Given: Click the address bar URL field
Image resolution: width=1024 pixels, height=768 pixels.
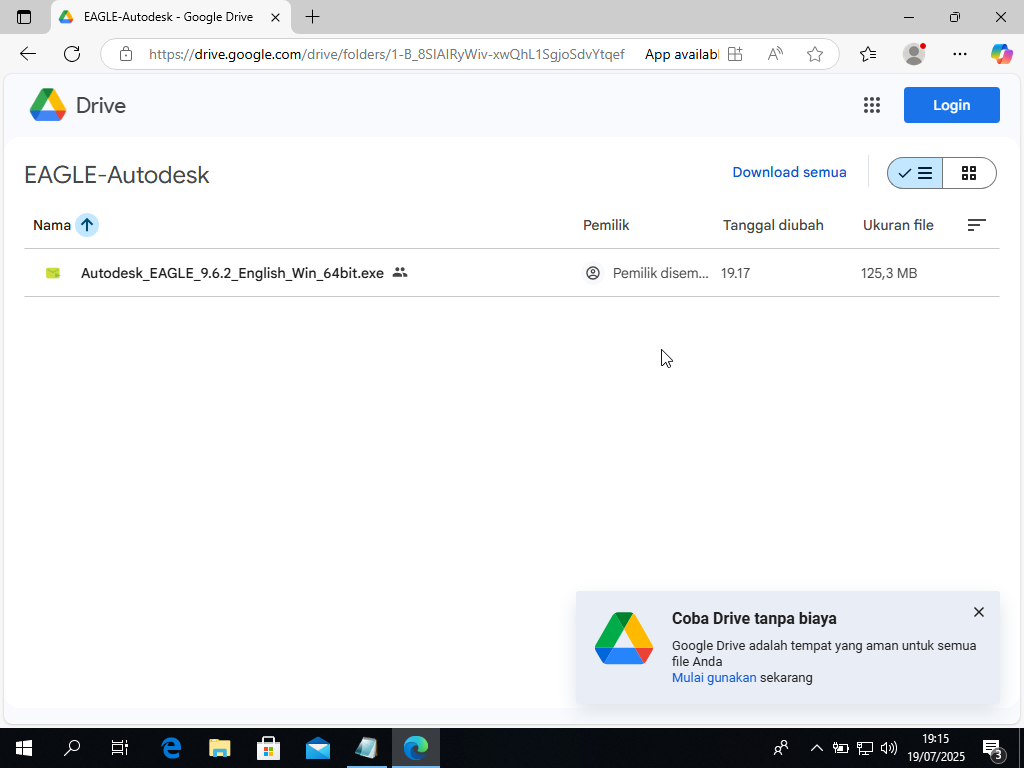Looking at the screenshot, I should (x=386, y=54).
